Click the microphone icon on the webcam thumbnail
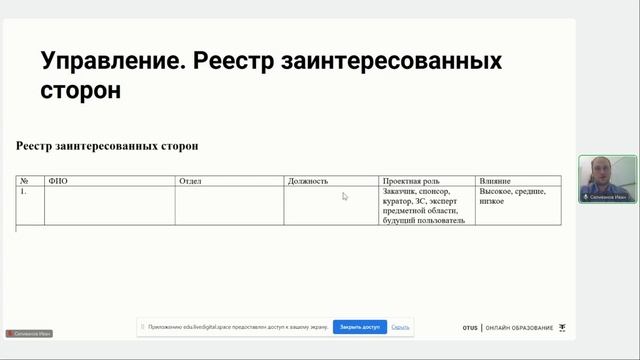 pos(586,197)
